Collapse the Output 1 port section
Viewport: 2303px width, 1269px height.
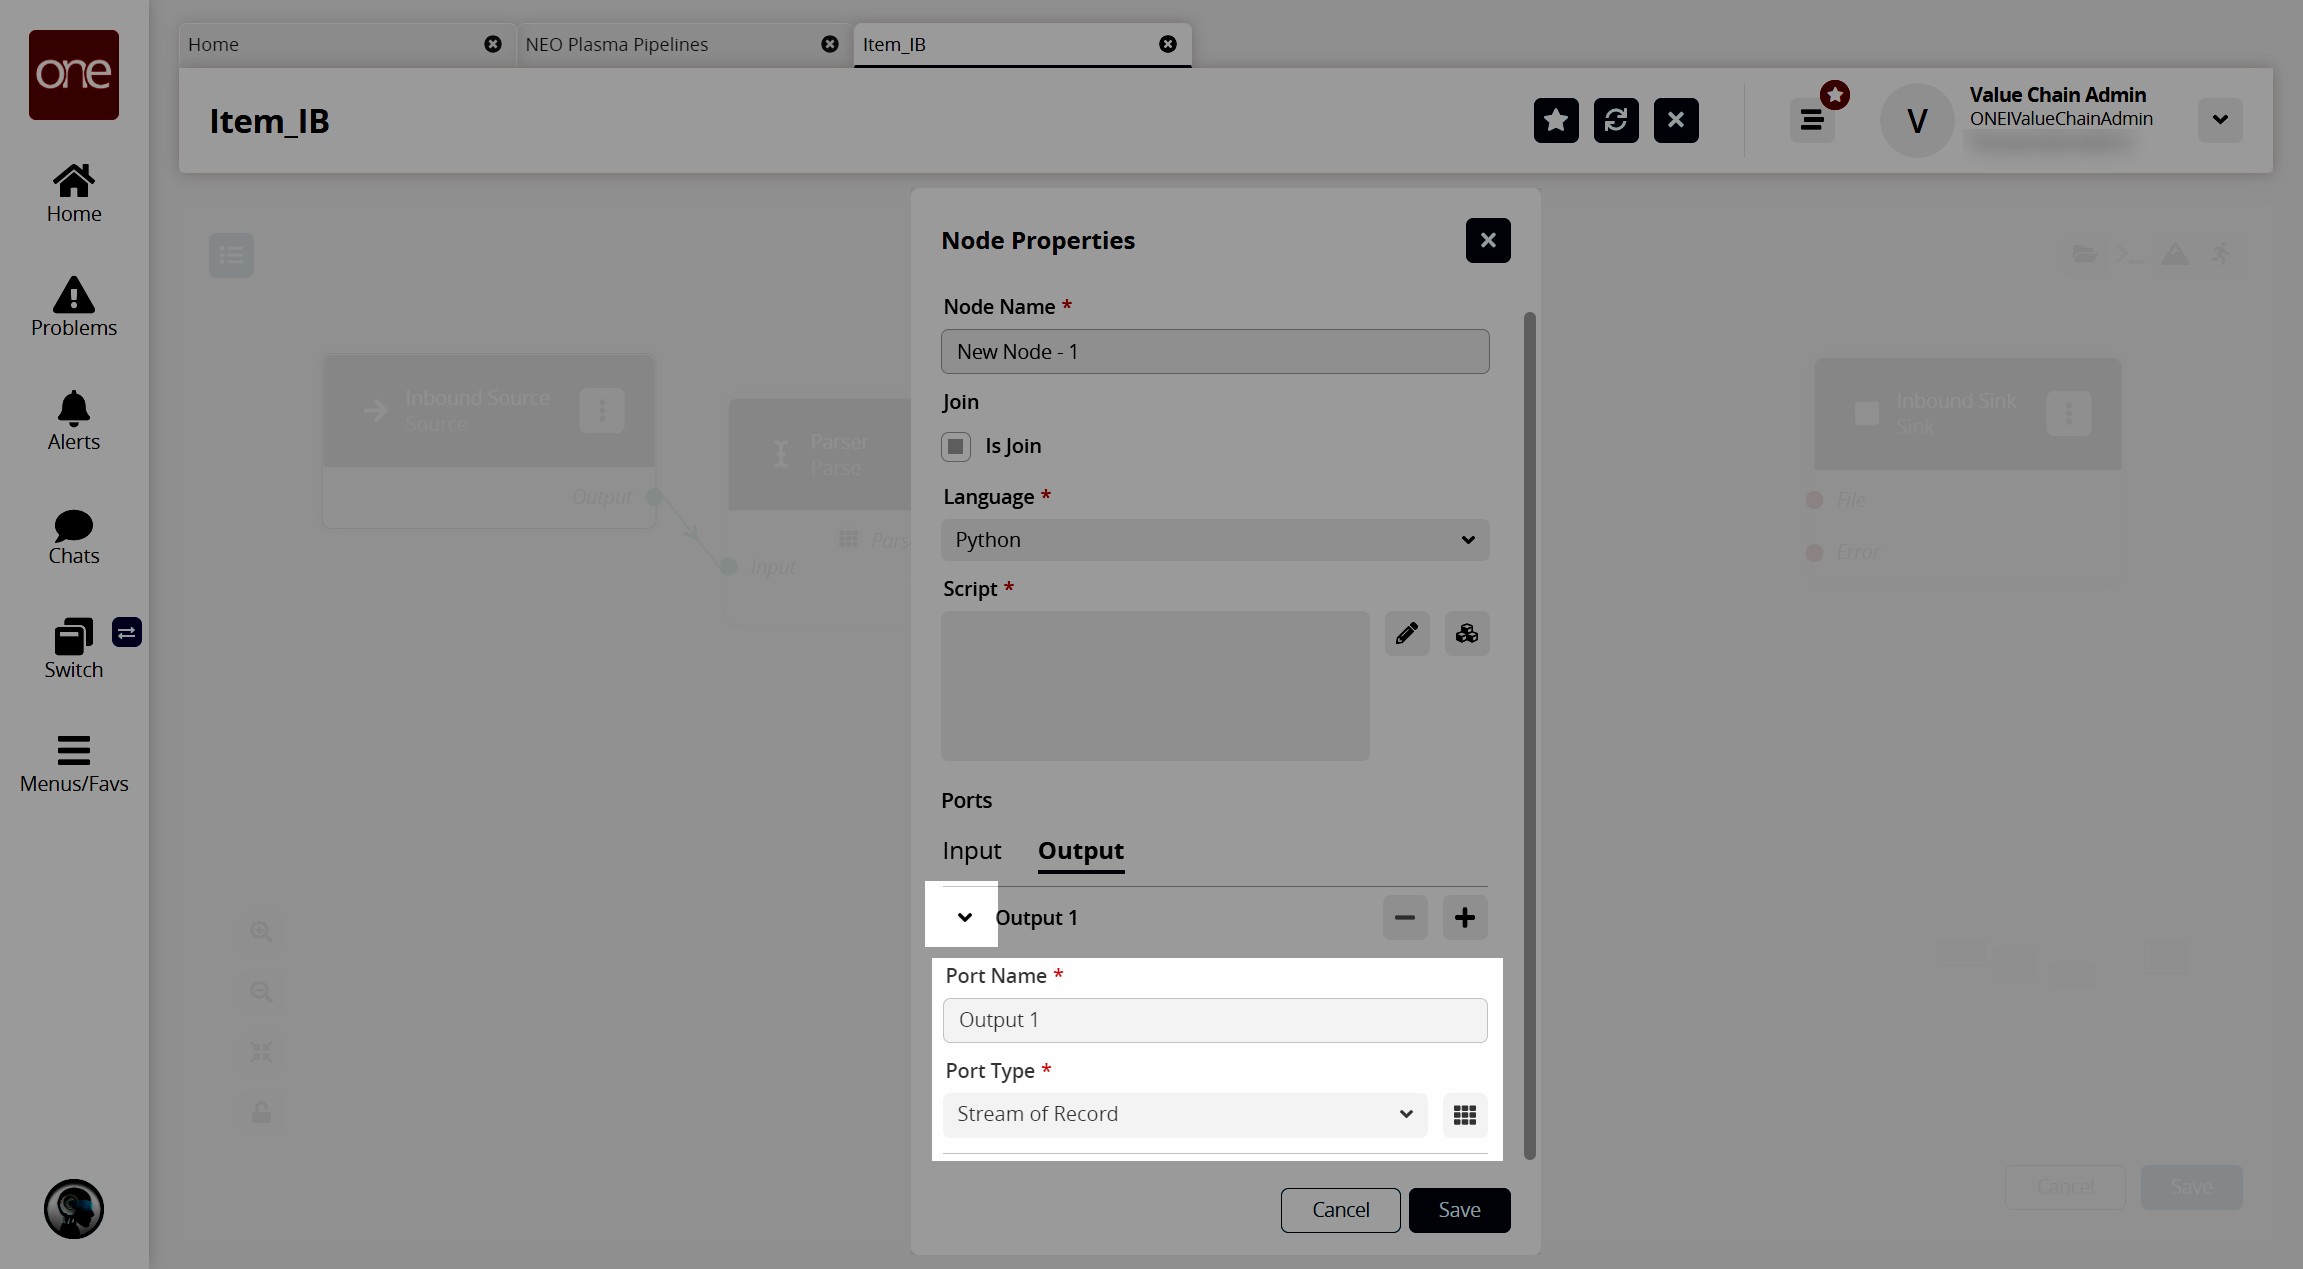point(964,917)
